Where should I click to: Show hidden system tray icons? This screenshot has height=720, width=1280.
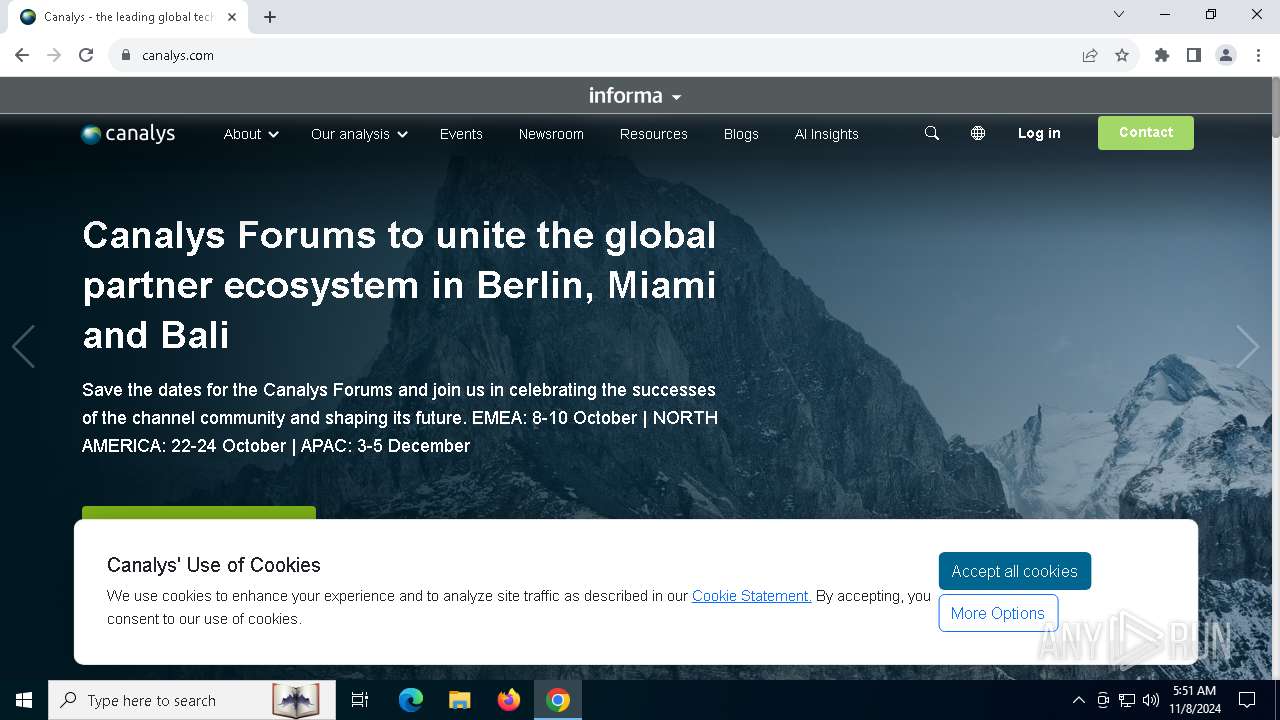pyautogui.click(x=1078, y=700)
